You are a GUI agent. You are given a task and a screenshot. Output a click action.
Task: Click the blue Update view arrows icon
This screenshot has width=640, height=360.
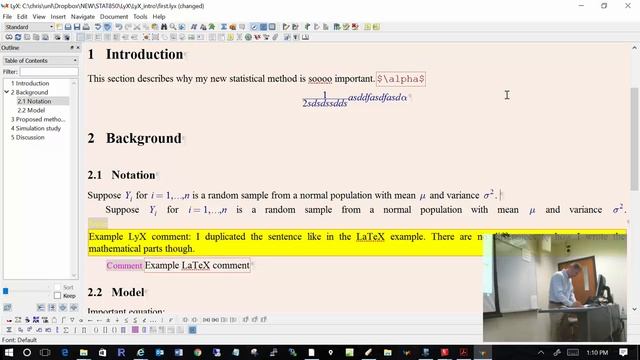pyautogui.click(x=18, y=37)
